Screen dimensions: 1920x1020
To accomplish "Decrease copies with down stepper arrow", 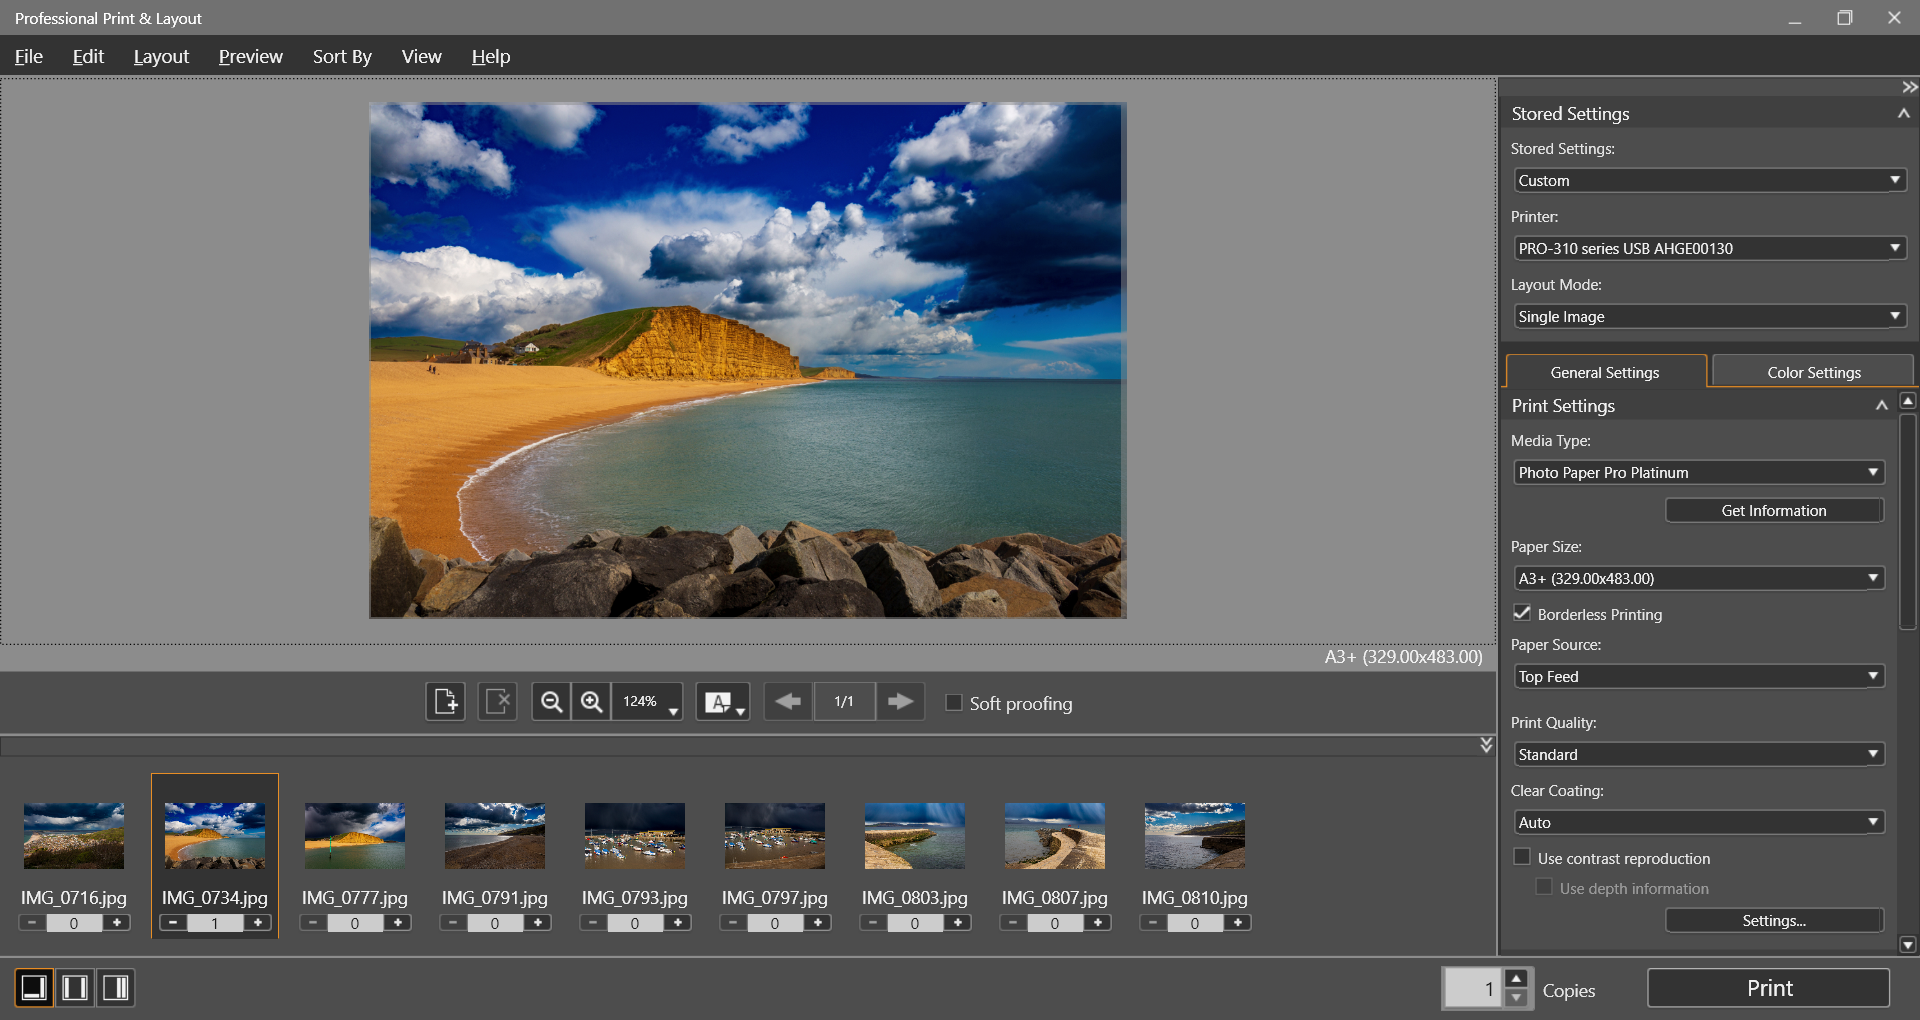I will [x=1516, y=998].
